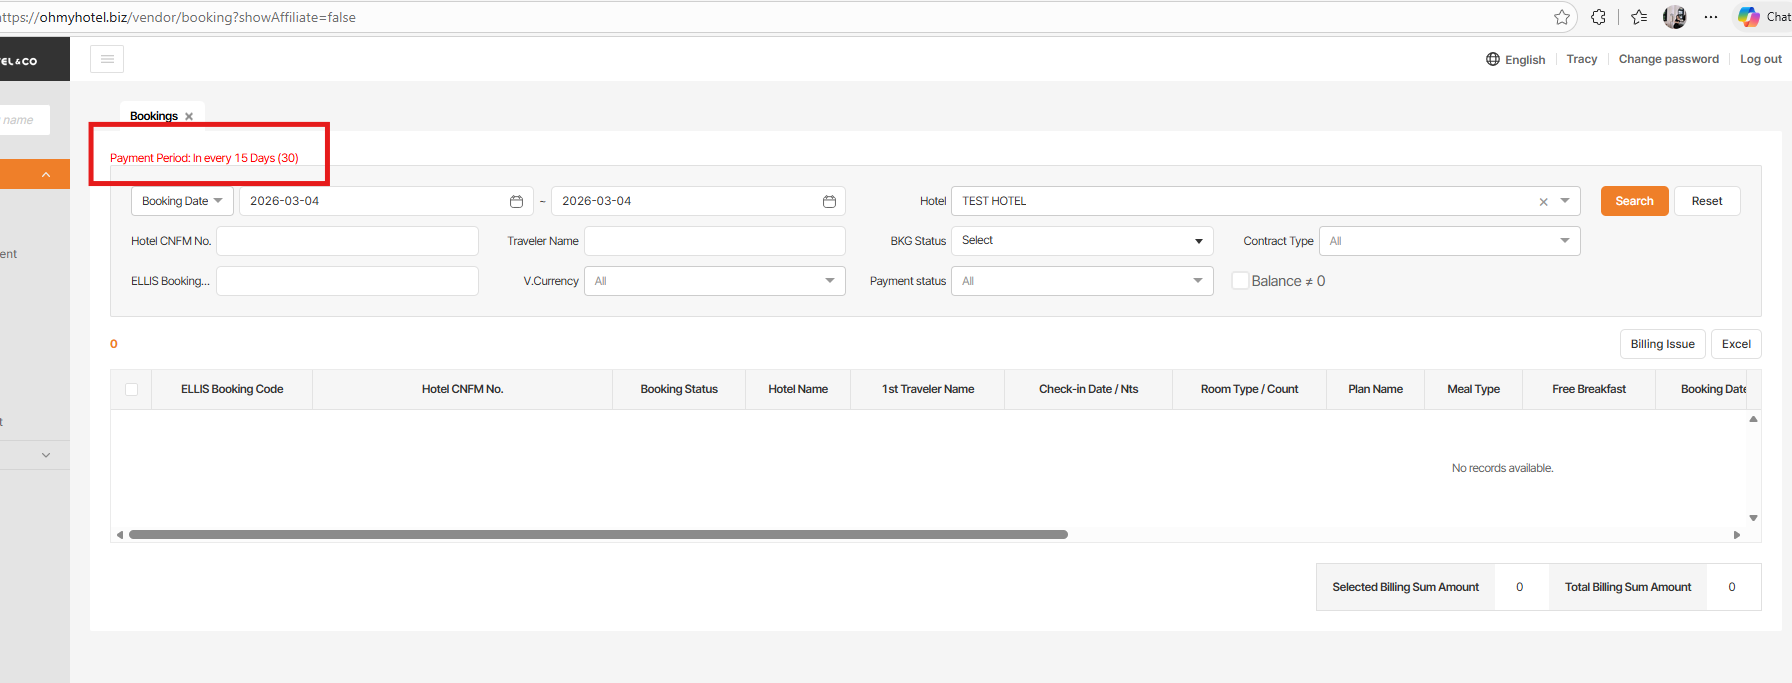The image size is (1792, 683).
Task: Open the browser favorites list icon
Action: coord(1638,17)
